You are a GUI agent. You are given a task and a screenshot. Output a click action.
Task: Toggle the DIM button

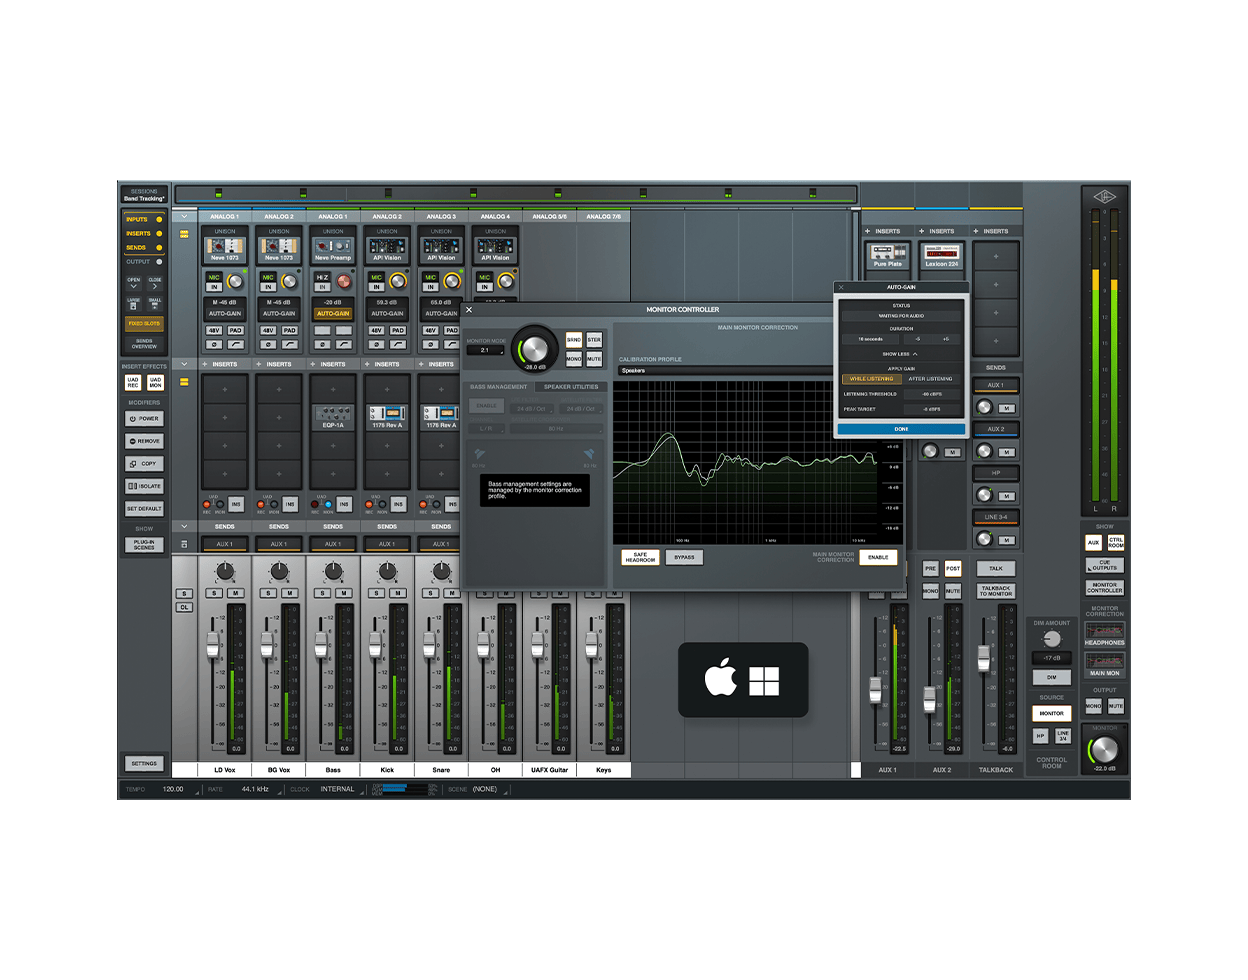click(1051, 677)
